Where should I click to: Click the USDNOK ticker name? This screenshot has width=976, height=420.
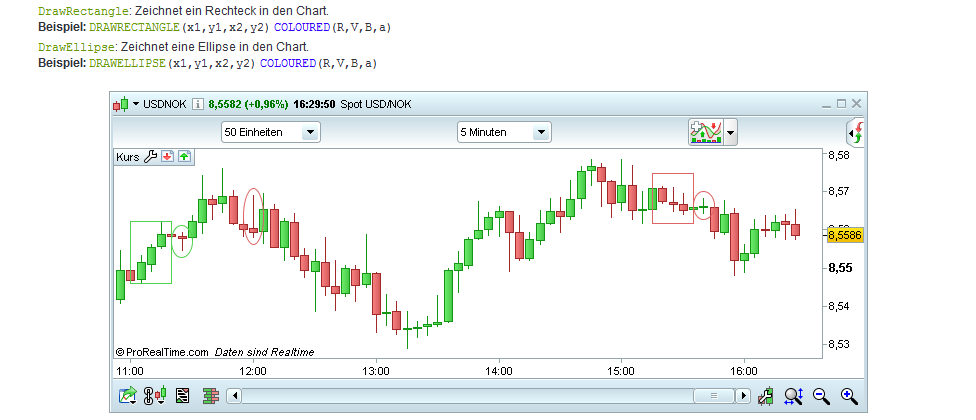point(165,104)
